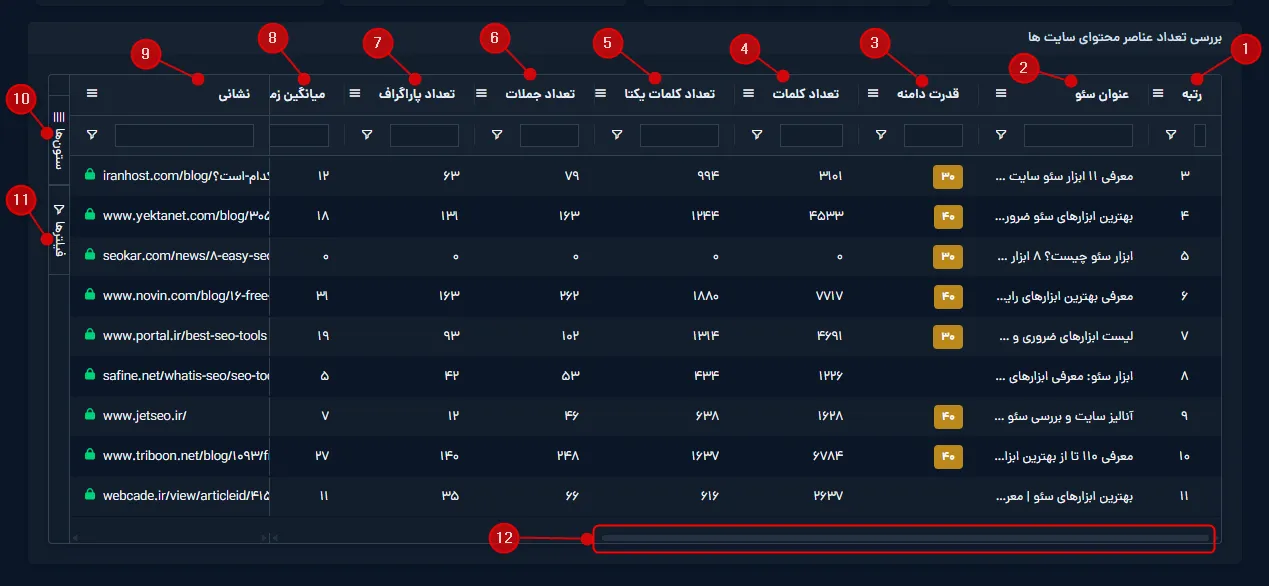The width and height of the screenshot is (1269, 586).
Task: Click the green lock icon beside www.jetseo.ir
Action: pyautogui.click(x=90, y=415)
